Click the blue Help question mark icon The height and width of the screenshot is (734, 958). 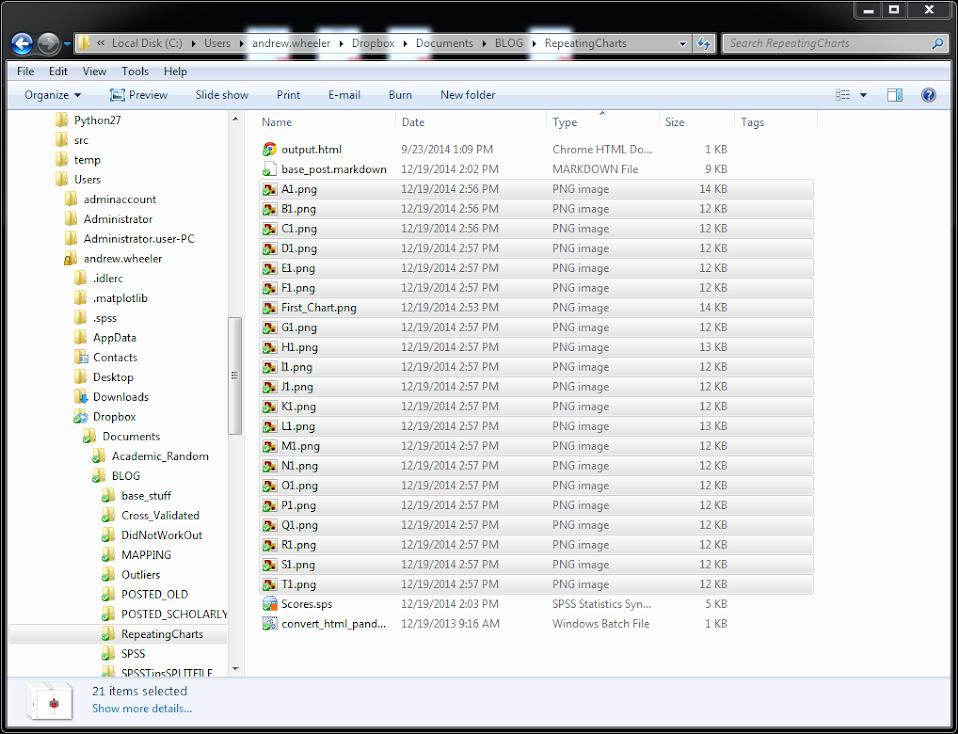coord(929,95)
